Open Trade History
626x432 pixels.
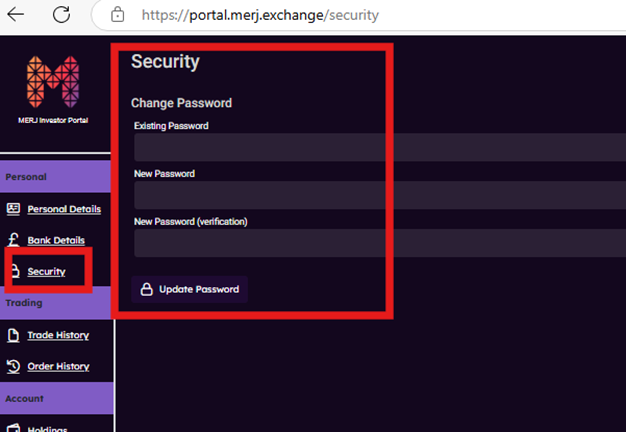(x=58, y=335)
